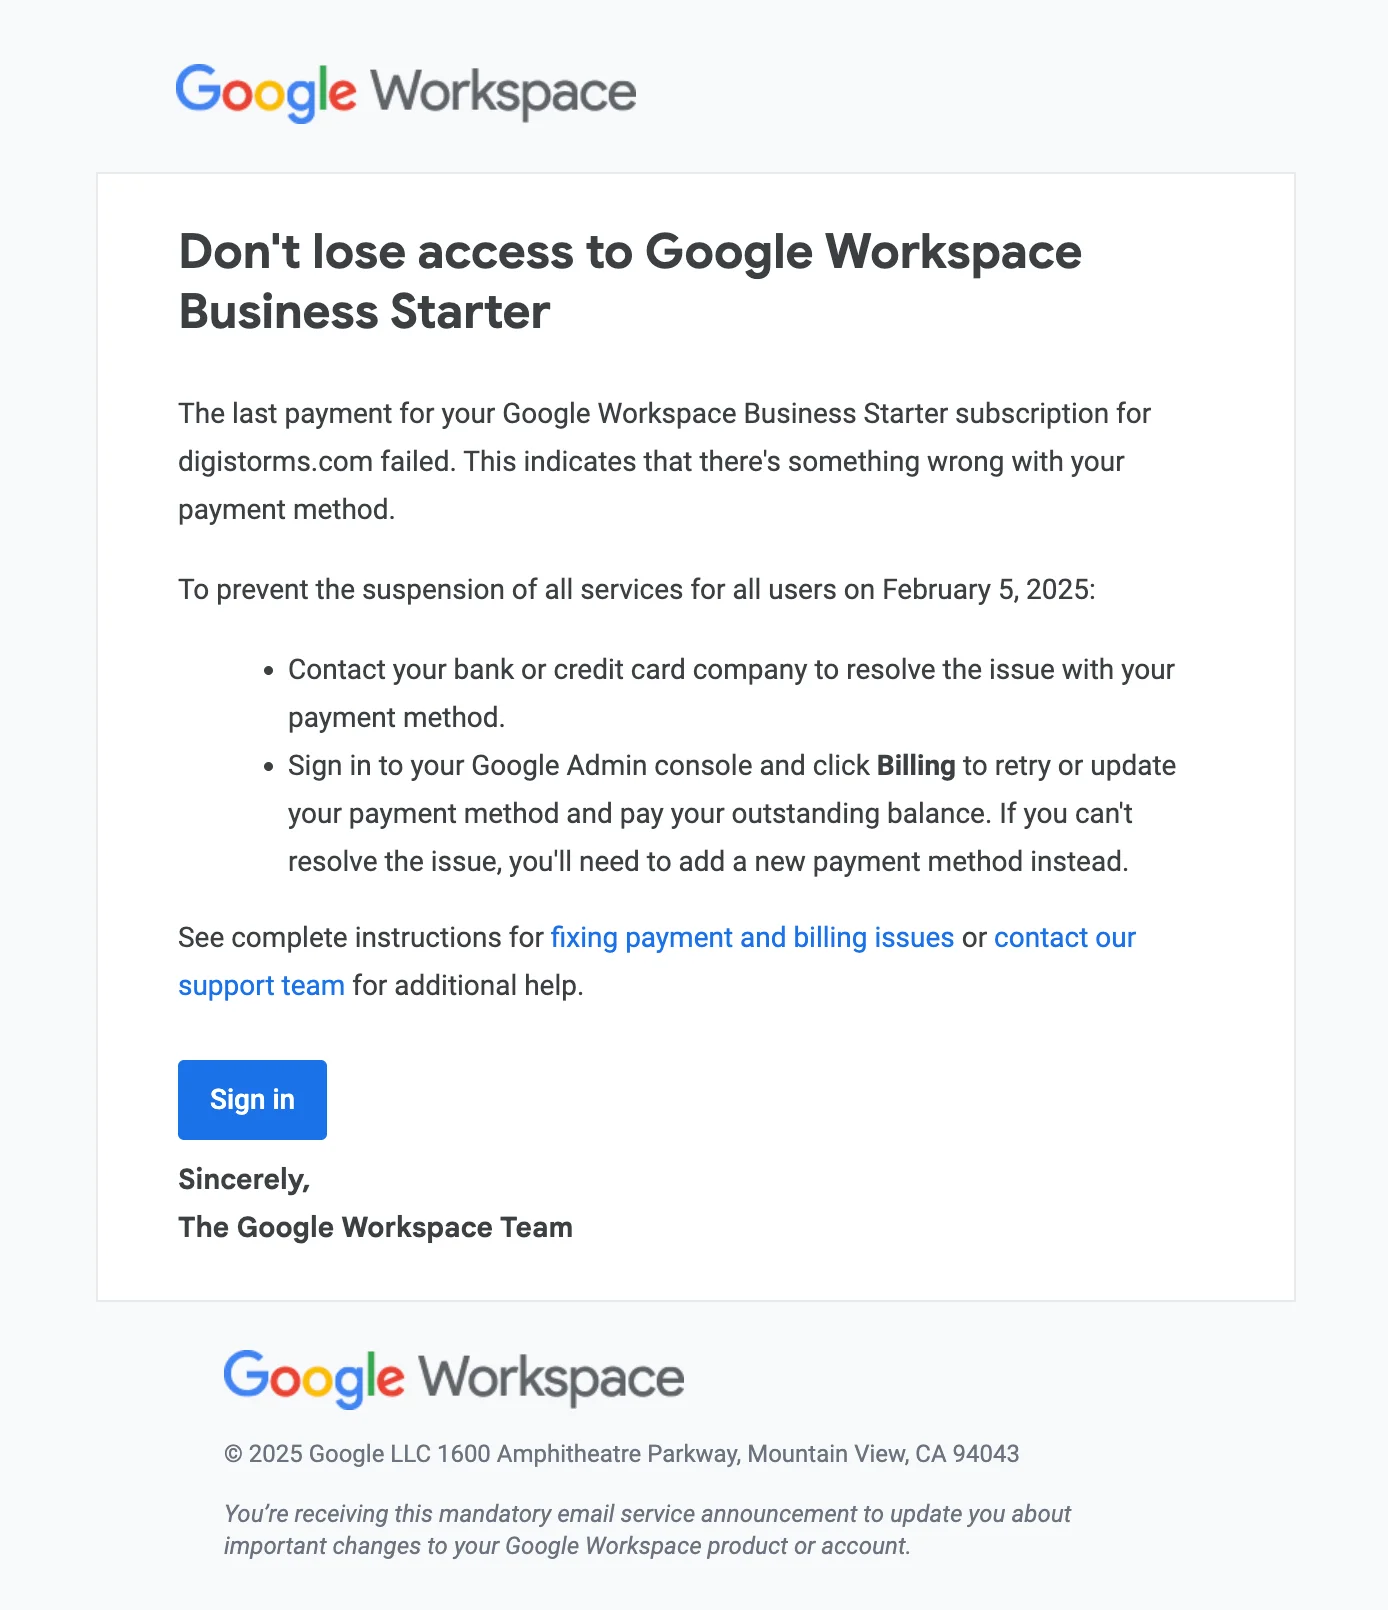Click the blue Sign in button
The width and height of the screenshot is (1388, 1610).
[x=251, y=1099]
